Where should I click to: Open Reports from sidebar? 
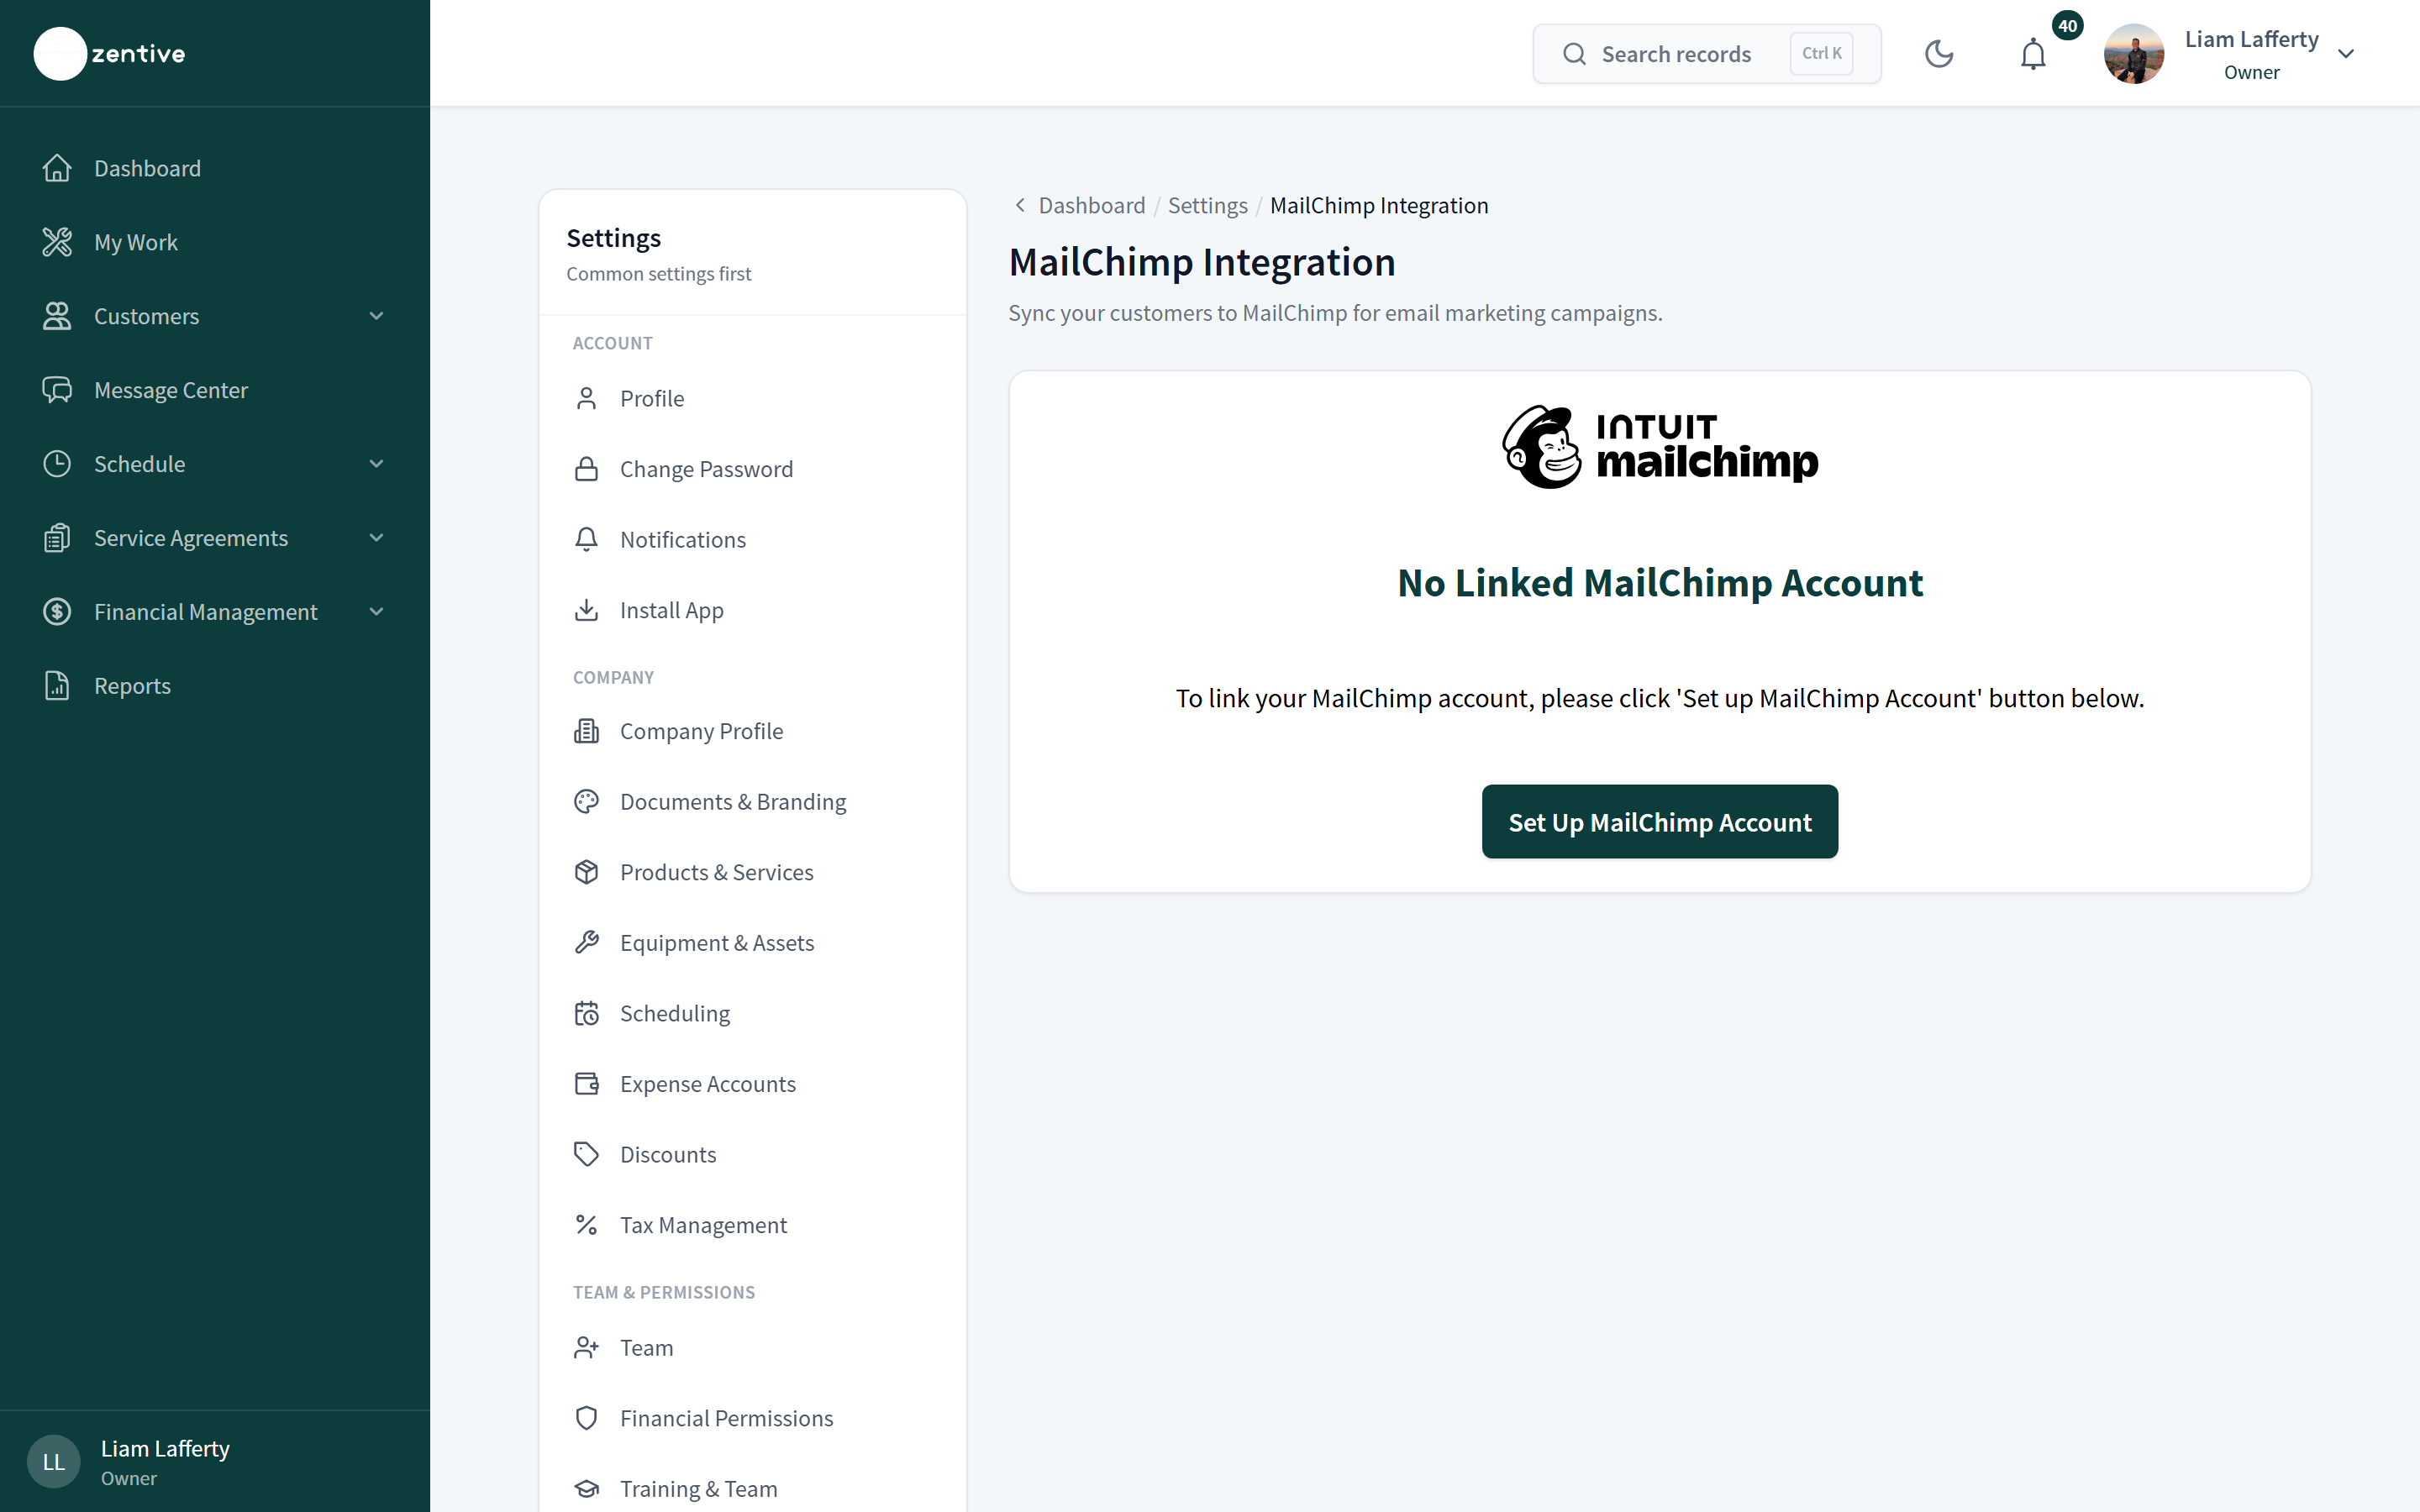tap(215, 686)
